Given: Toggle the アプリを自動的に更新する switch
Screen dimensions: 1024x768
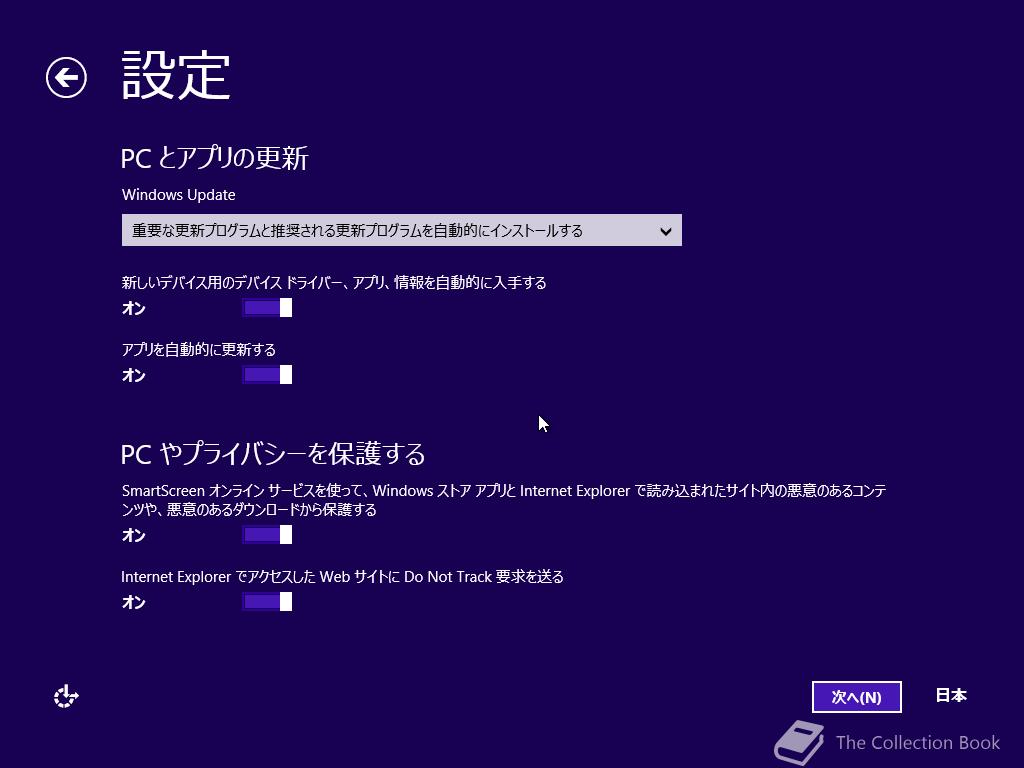Looking at the screenshot, I should pyautogui.click(x=267, y=375).
